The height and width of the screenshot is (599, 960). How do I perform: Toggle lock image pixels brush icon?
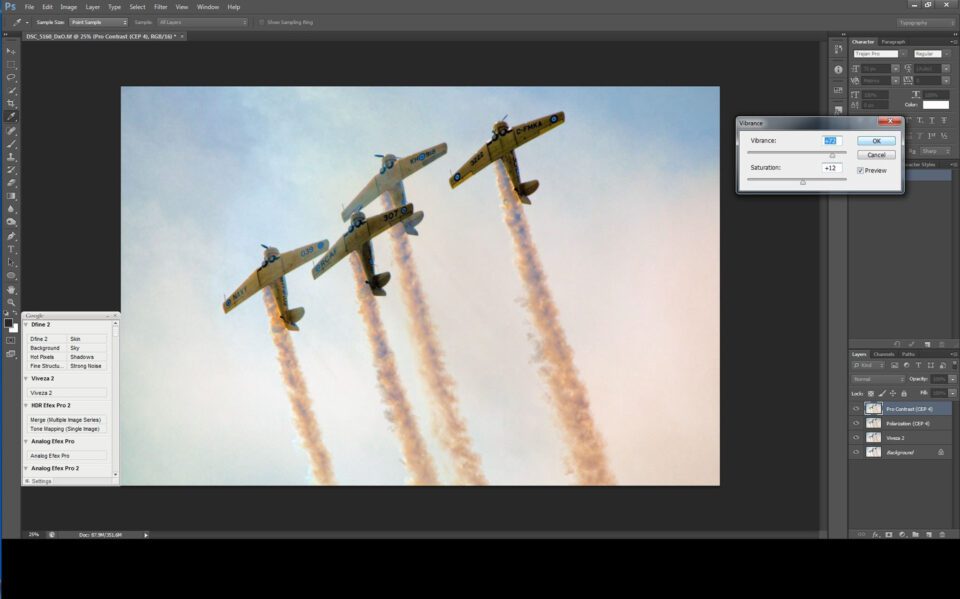[882, 393]
